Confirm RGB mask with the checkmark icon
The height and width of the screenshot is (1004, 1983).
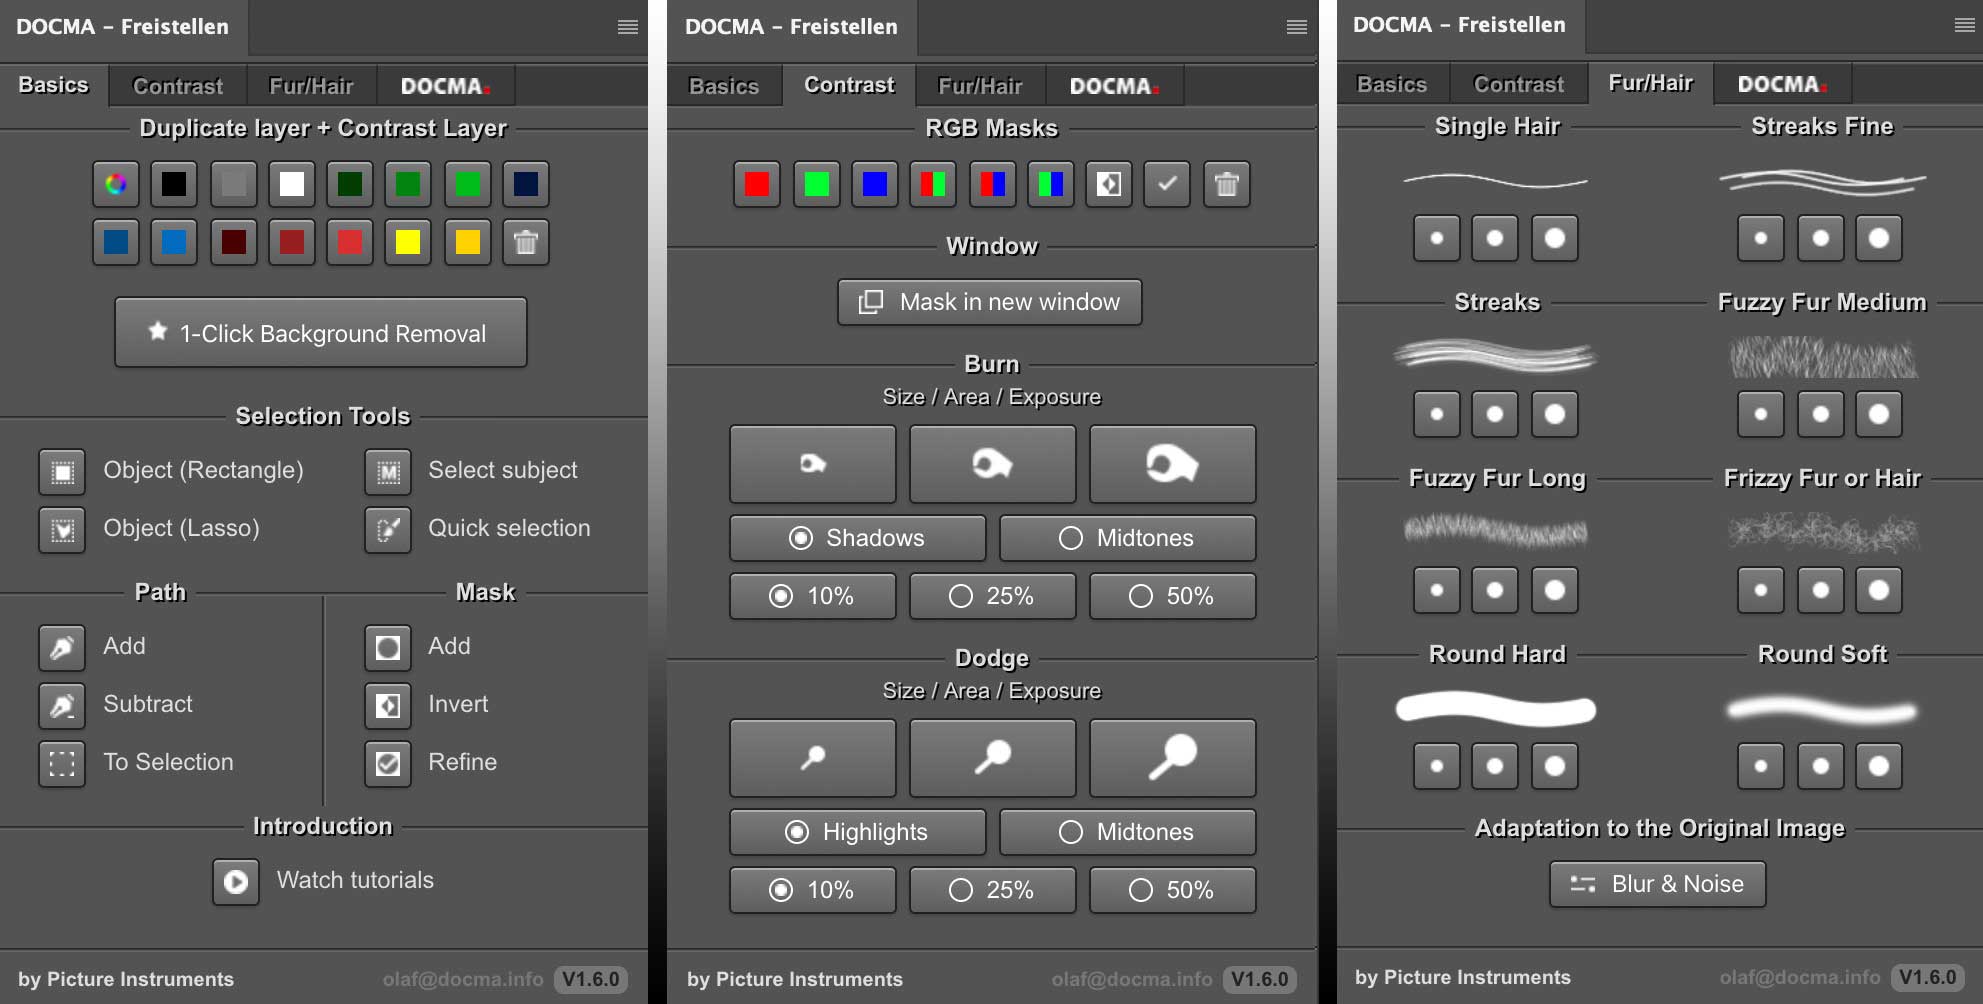click(1167, 184)
